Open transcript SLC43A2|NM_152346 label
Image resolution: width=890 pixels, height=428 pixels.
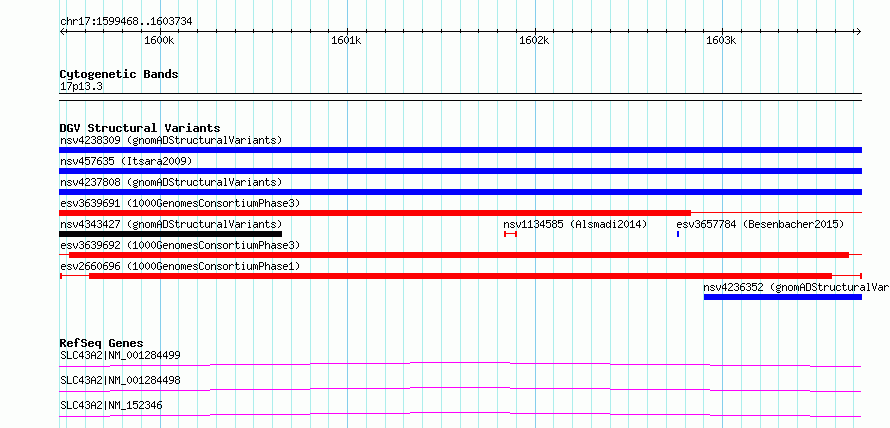[x=111, y=405]
